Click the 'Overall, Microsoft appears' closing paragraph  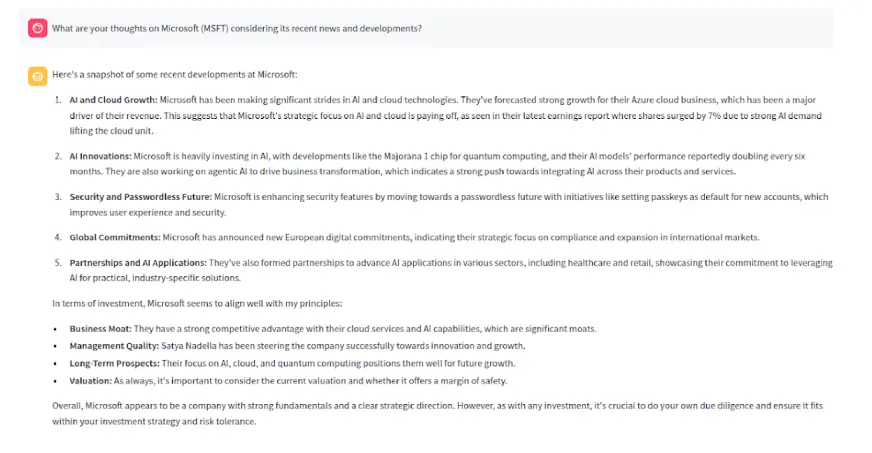pyautogui.click(x=437, y=414)
